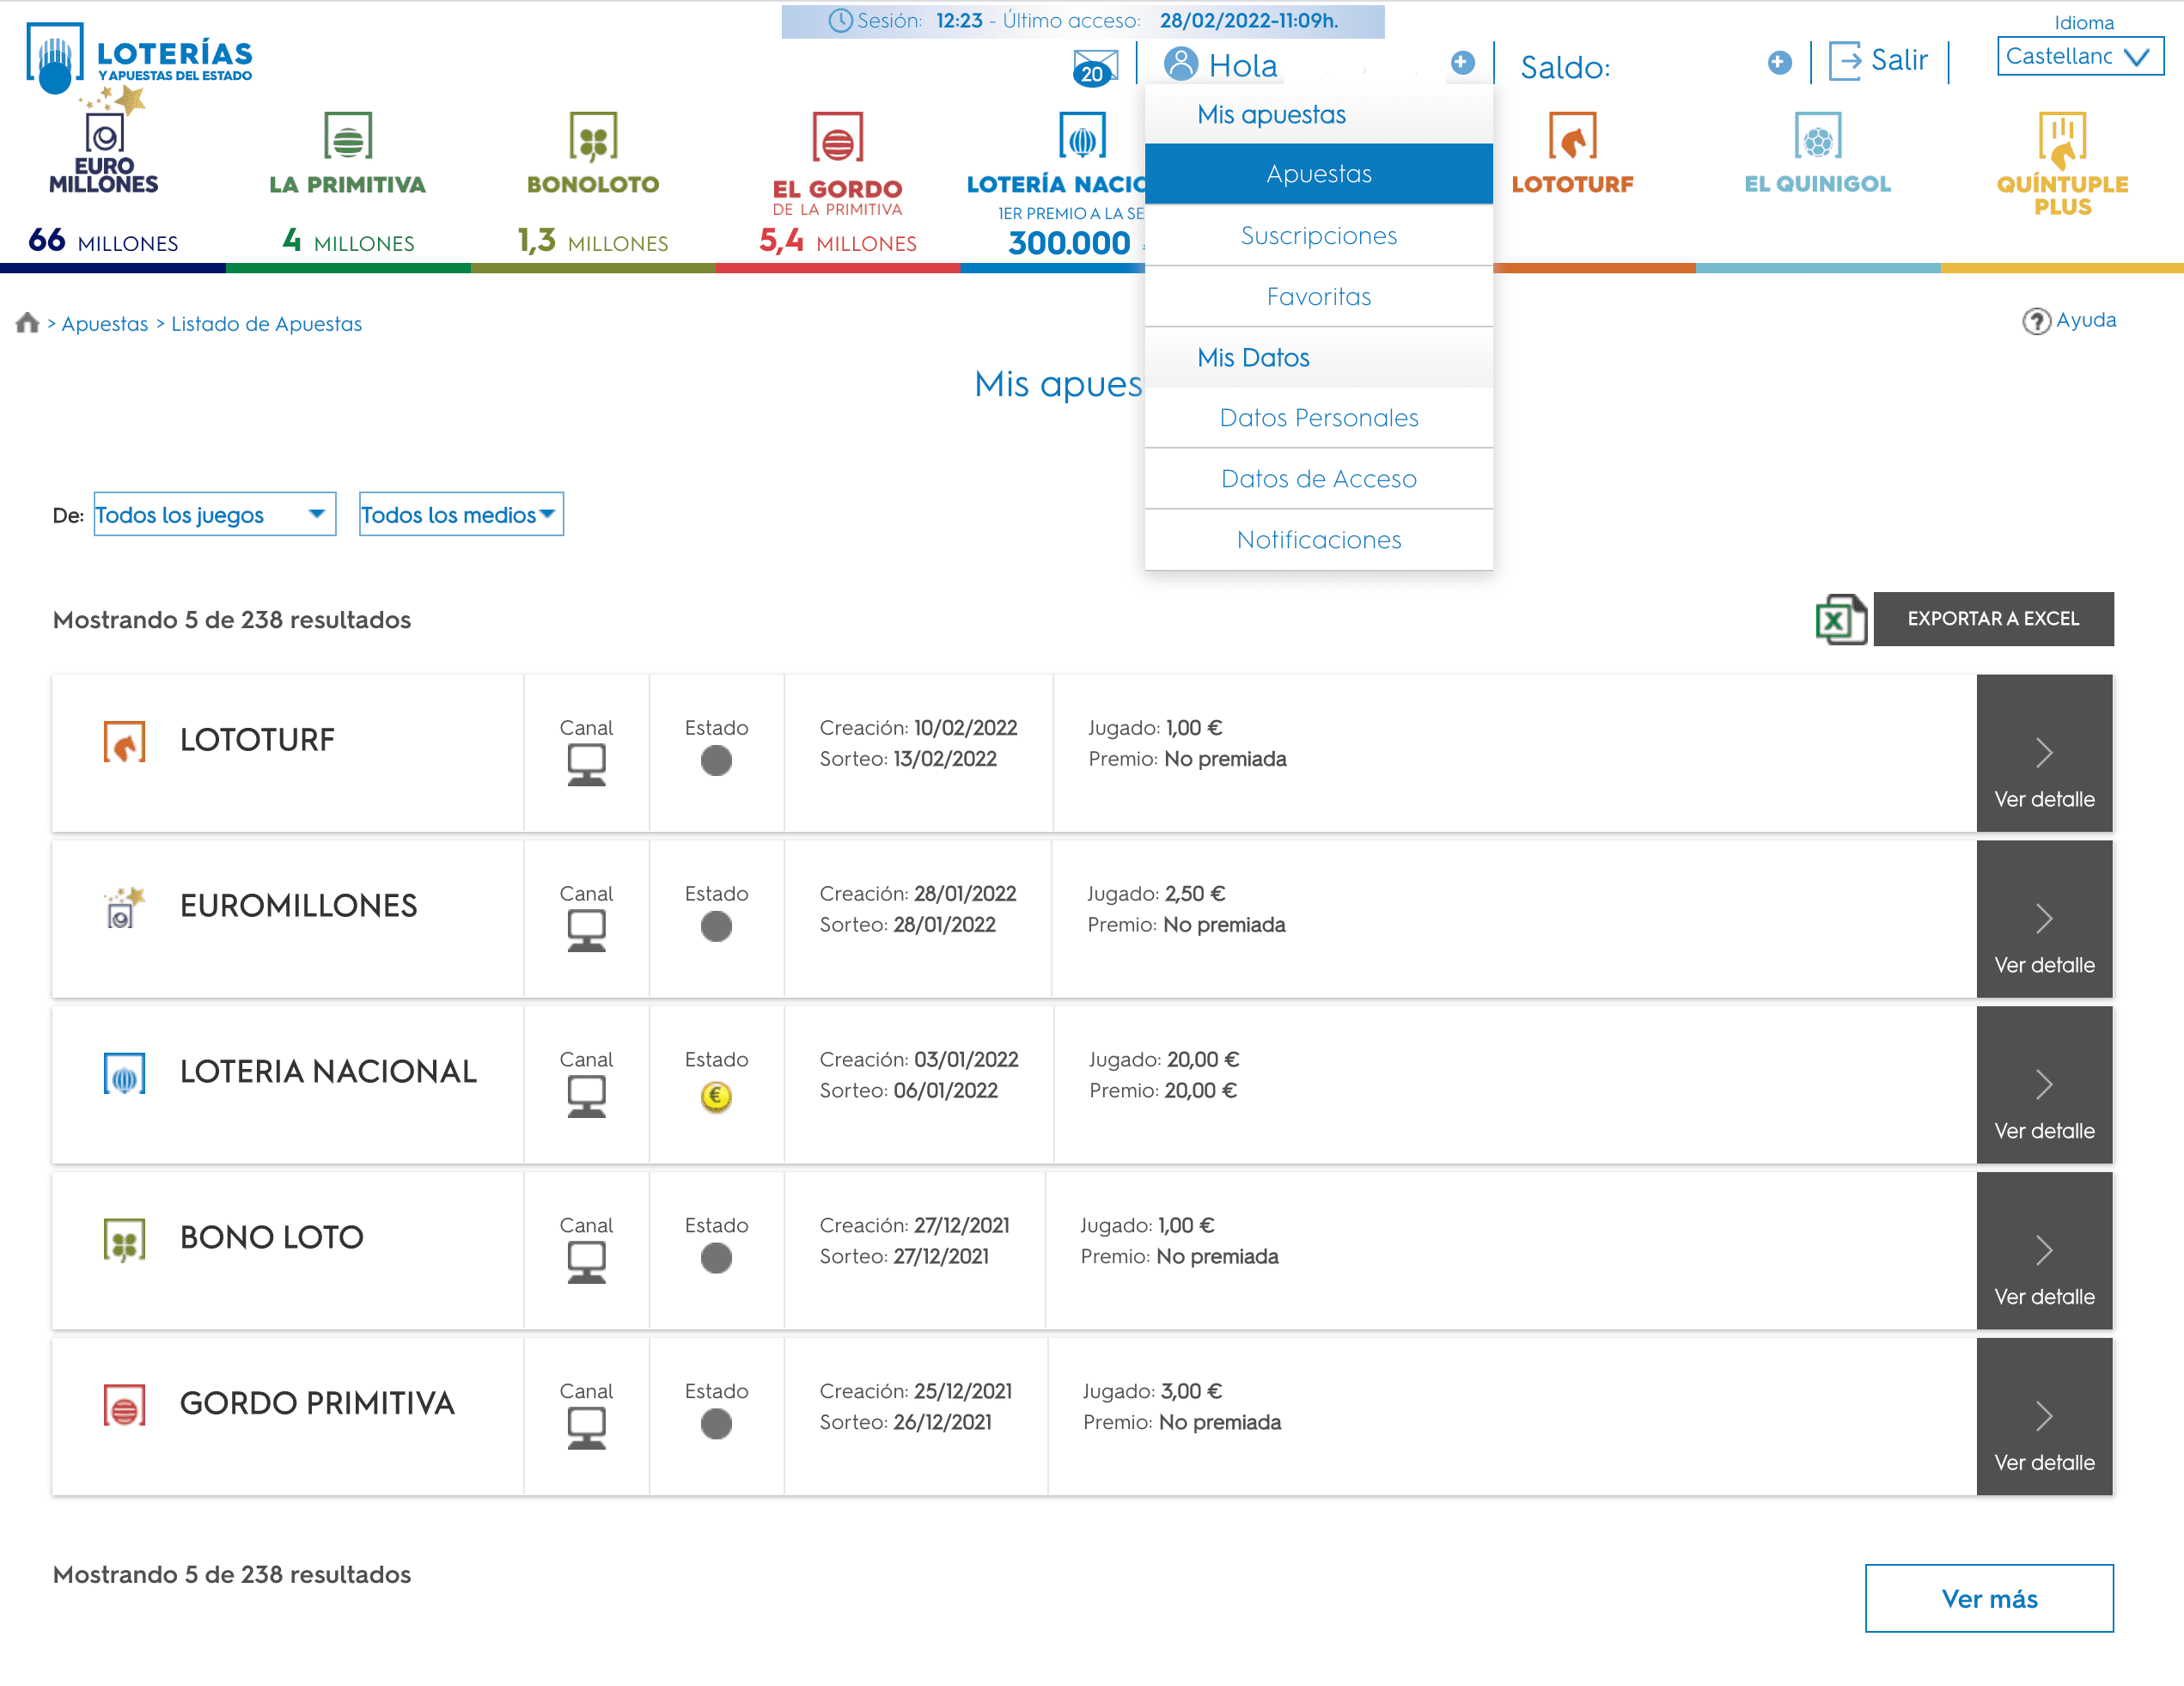Open the Castellano language dropdown

coord(2080,56)
